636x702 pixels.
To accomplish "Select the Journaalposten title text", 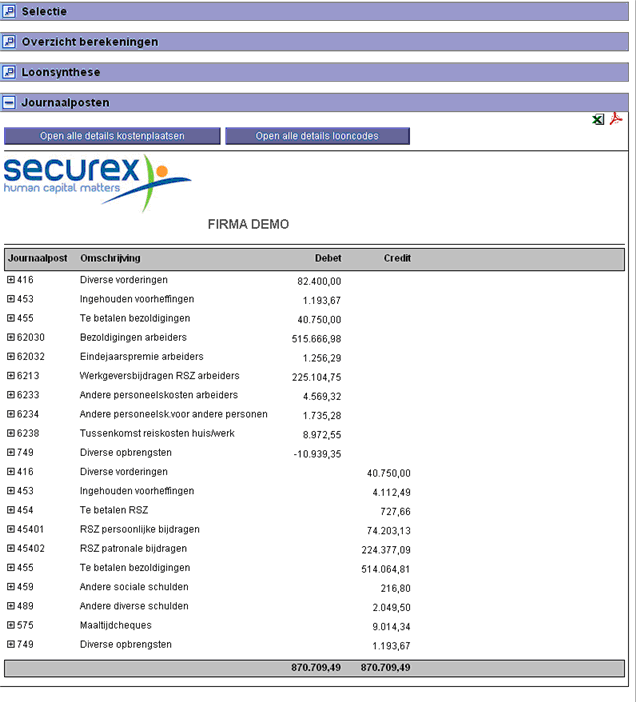I will (x=65, y=103).
